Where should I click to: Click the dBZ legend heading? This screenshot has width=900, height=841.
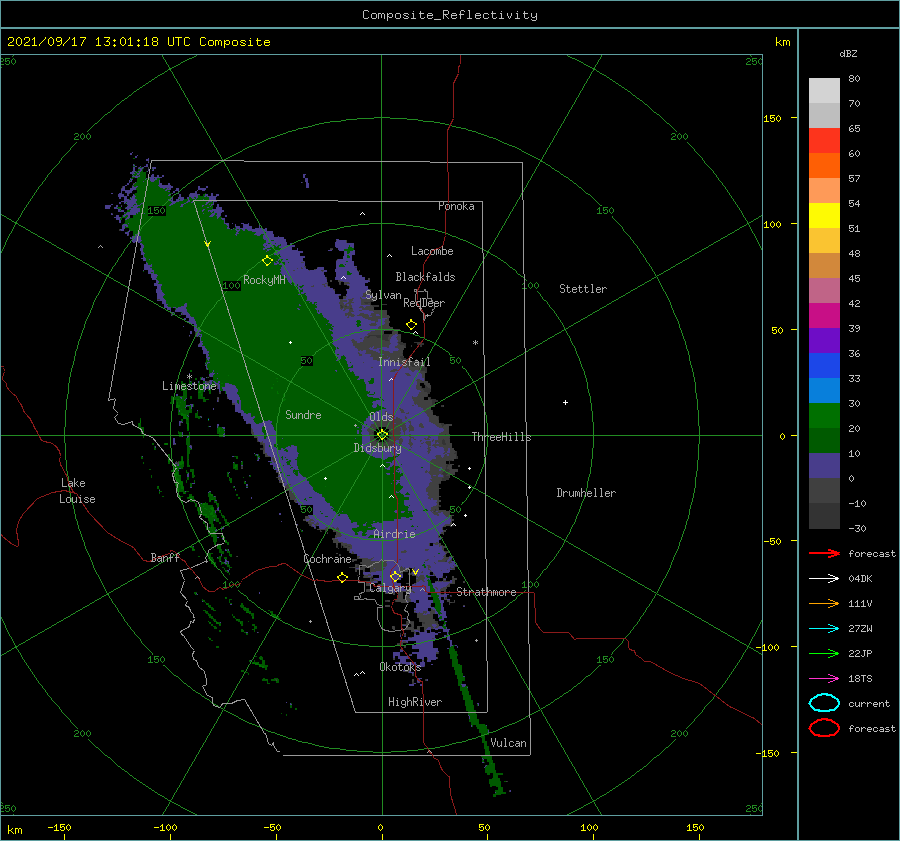(x=848, y=54)
